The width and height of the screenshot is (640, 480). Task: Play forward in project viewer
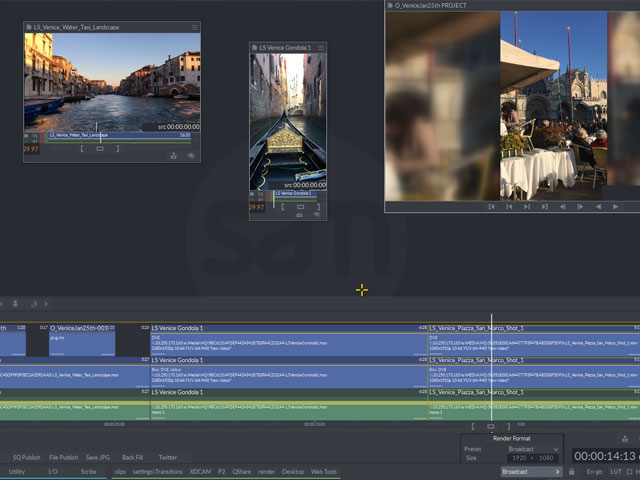point(616,207)
